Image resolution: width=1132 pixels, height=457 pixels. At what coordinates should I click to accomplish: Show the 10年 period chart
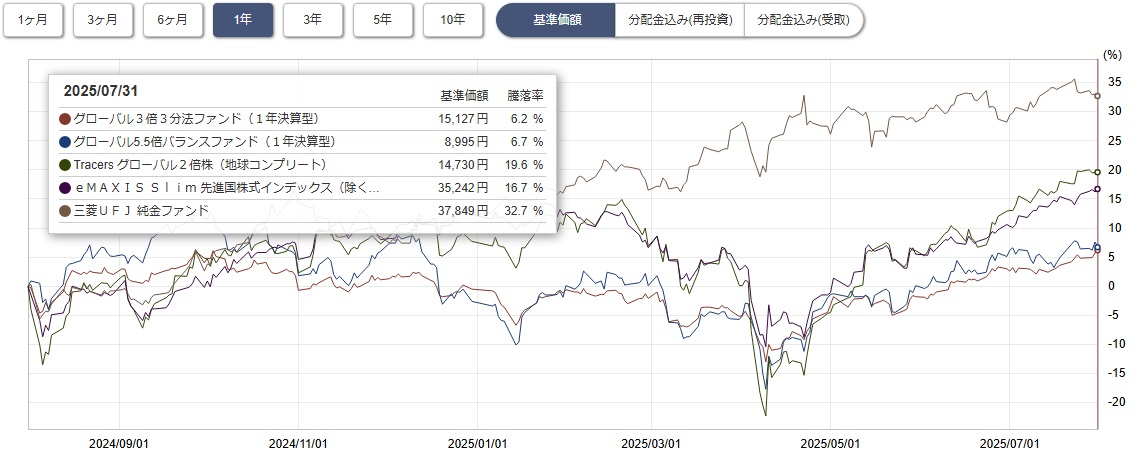coord(453,20)
